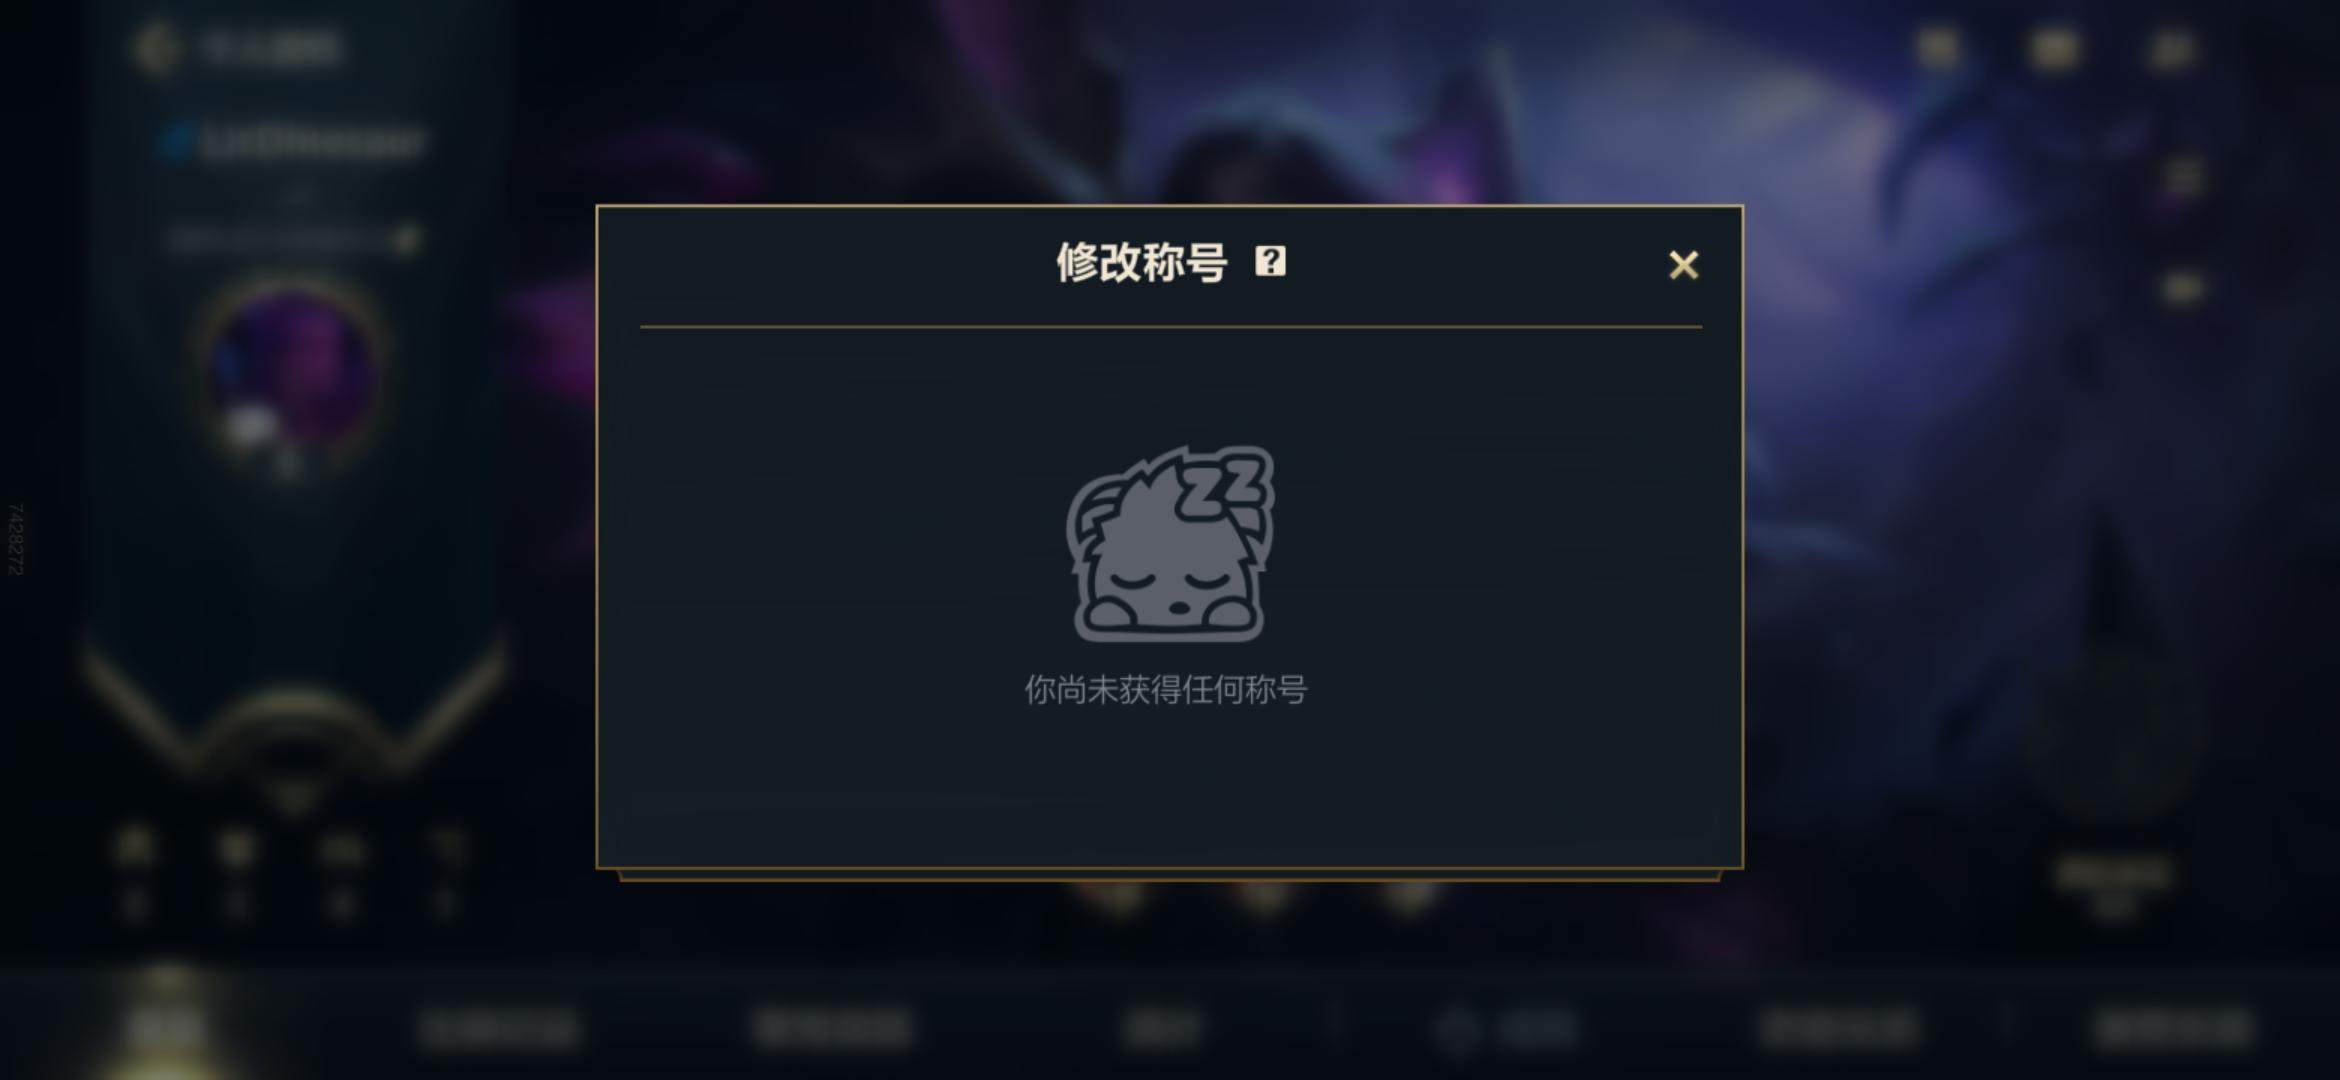Screen dimensions: 2340x1080
Task: Tap the blurred back arrow behind dialog
Action: tap(156, 48)
